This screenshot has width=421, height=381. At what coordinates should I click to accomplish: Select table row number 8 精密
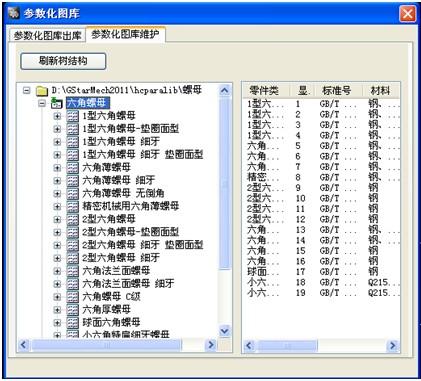[321, 178]
